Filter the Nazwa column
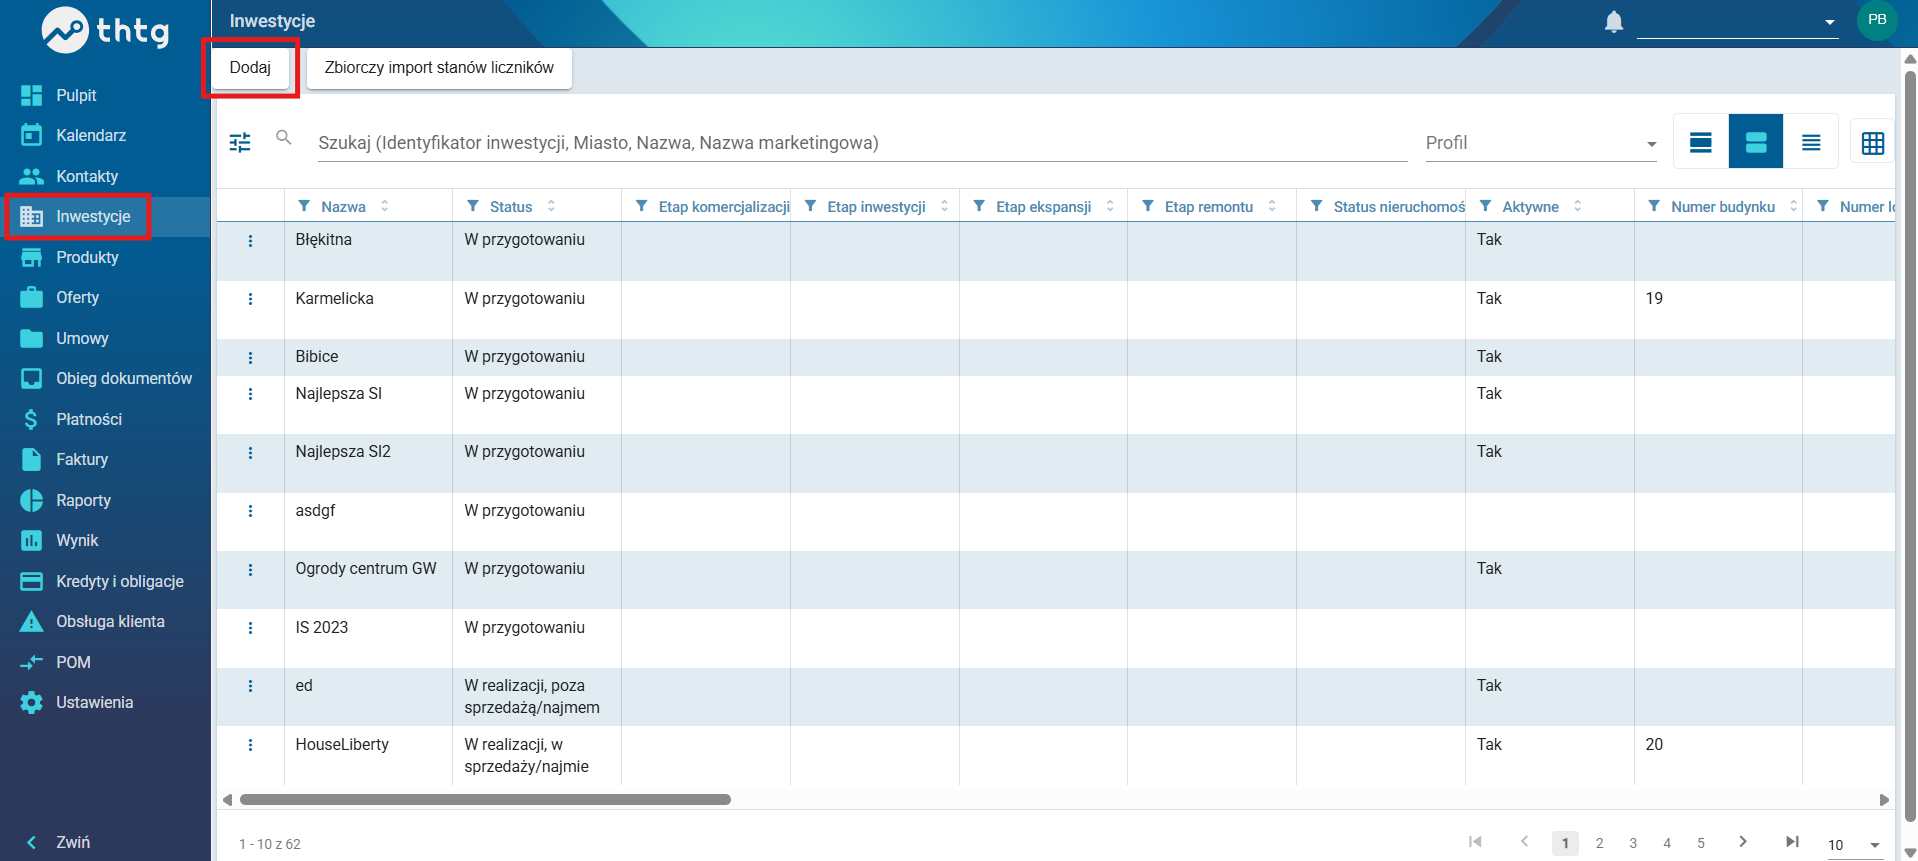Viewport: 1918px width, 861px height. [x=304, y=206]
